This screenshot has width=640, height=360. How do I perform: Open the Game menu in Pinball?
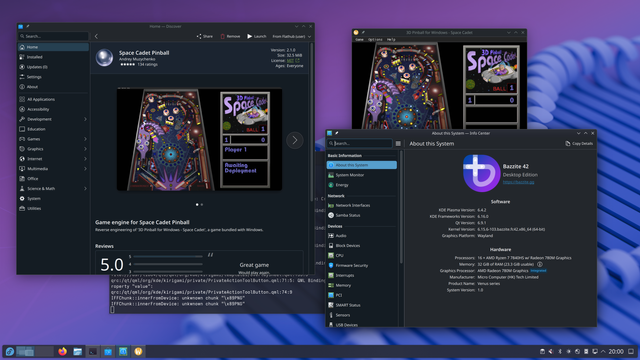tap(359, 40)
